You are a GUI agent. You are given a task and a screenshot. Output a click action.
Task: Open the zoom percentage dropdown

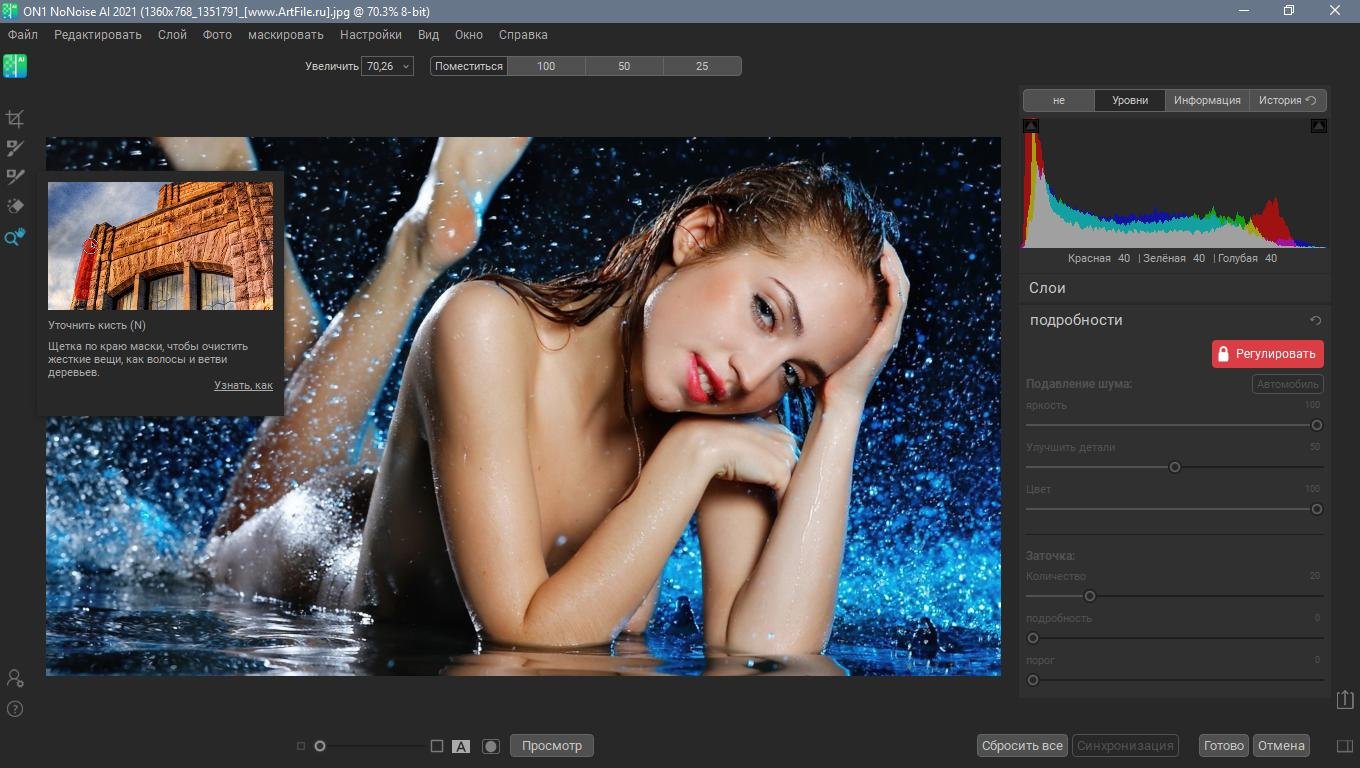pyautogui.click(x=405, y=66)
